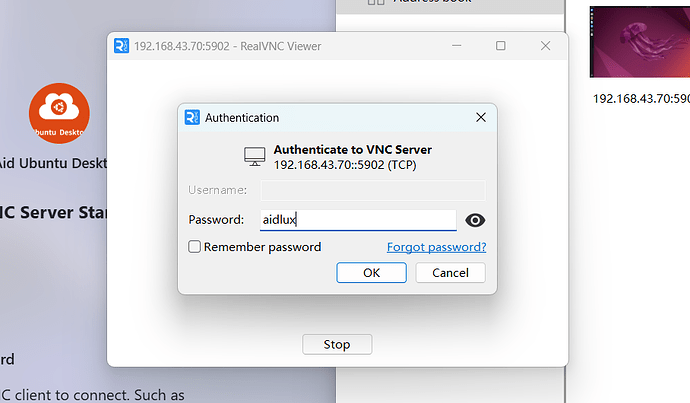Focus the Password input field

click(x=358, y=220)
